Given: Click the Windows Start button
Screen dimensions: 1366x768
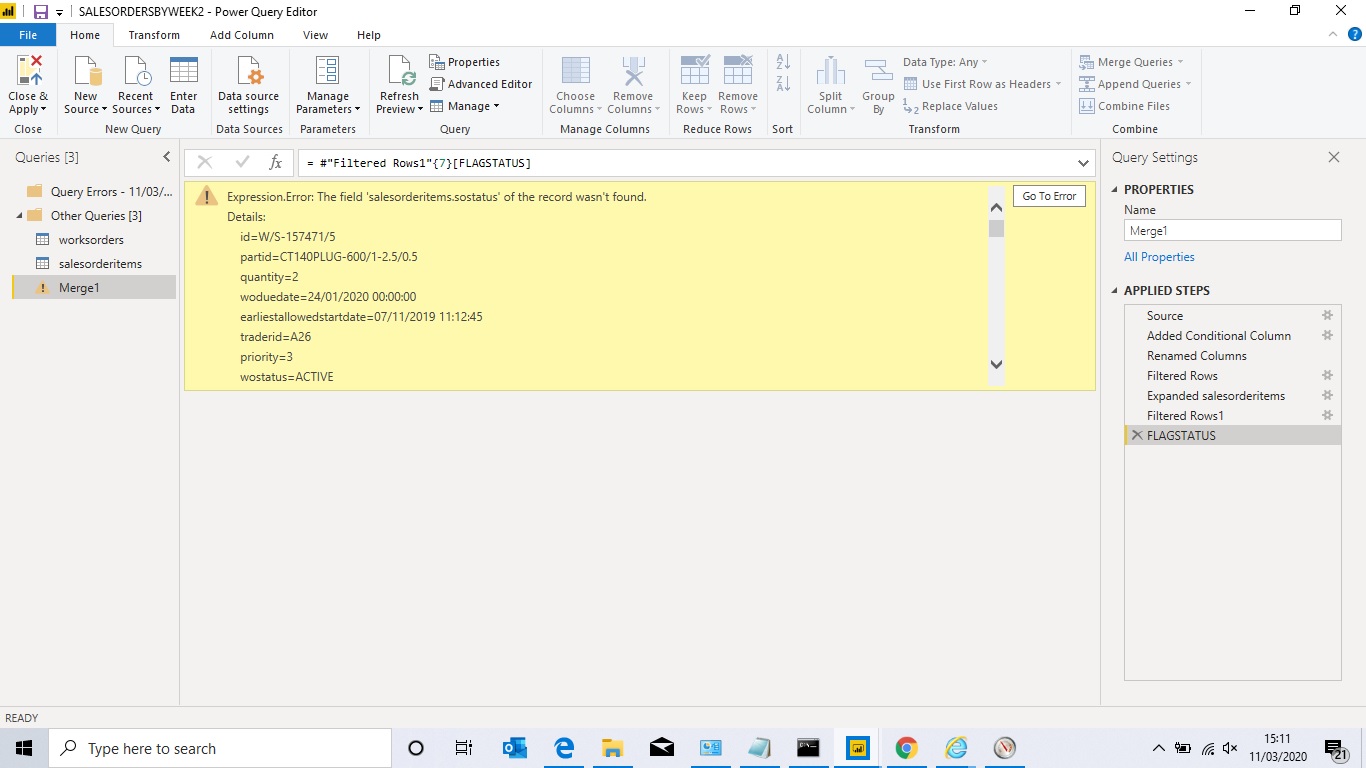Looking at the screenshot, I should pos(24,748).
